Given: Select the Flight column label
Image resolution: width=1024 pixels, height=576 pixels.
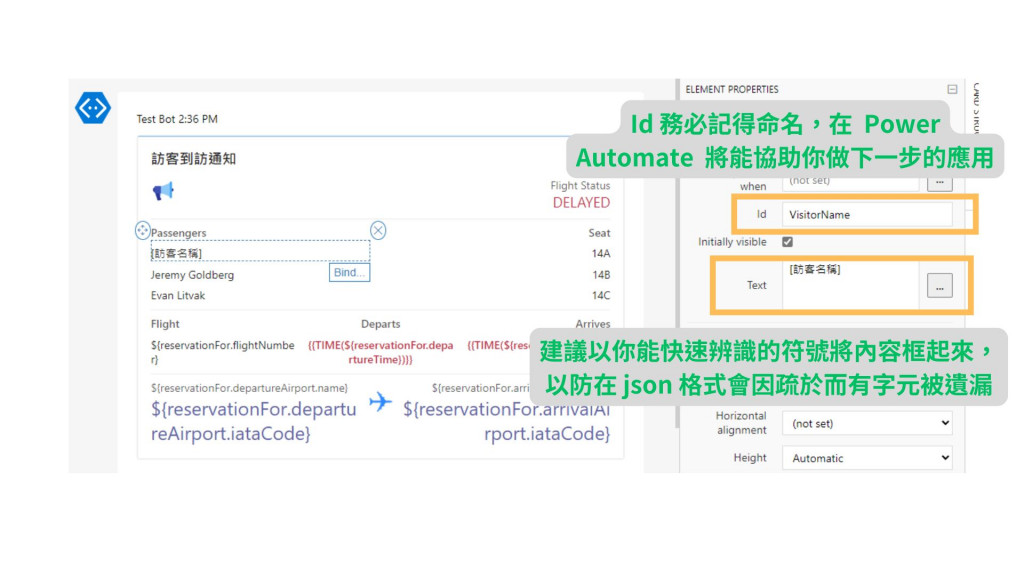Looking at the screenshot, I should 165,324.
